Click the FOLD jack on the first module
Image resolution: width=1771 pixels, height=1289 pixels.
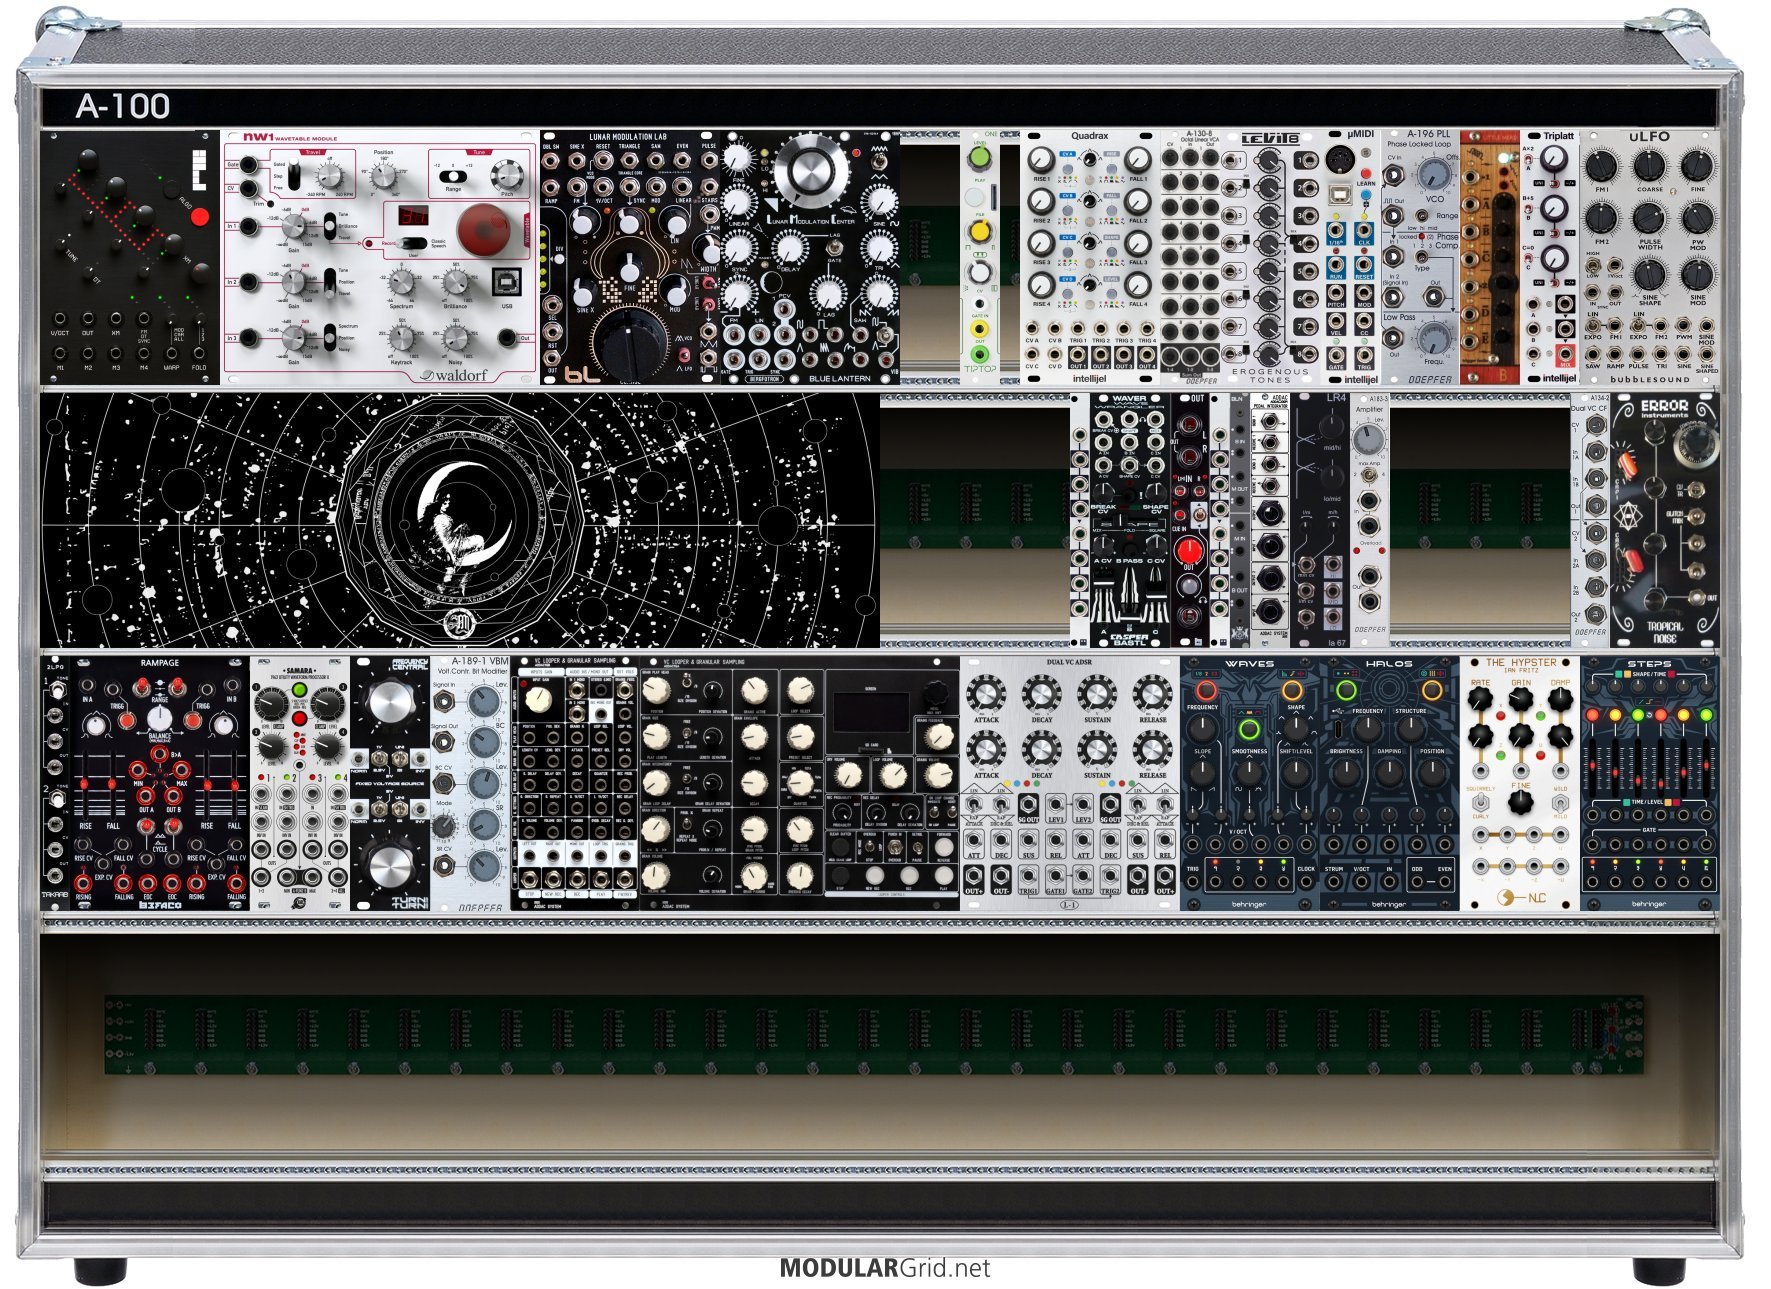(199, 353)
